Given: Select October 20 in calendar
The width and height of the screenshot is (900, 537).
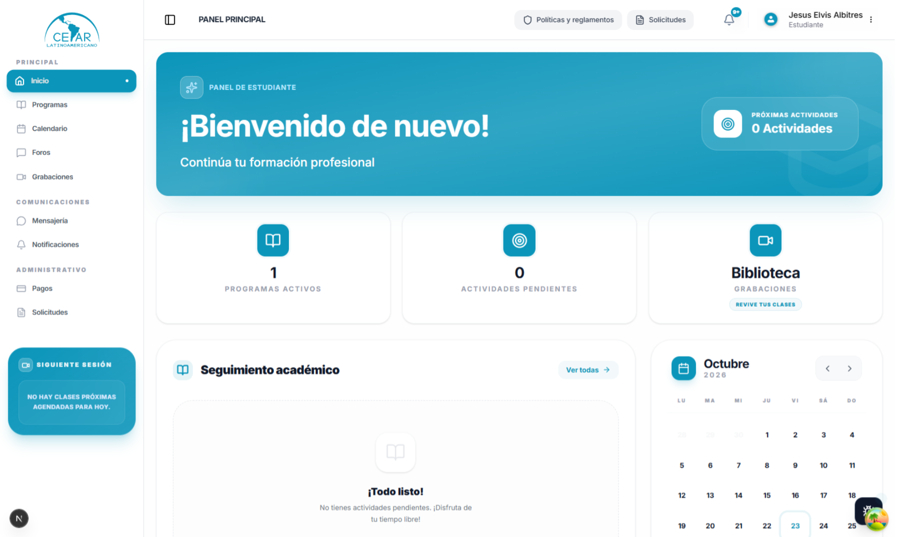Looking at the screenshot, I should [710, 526].
